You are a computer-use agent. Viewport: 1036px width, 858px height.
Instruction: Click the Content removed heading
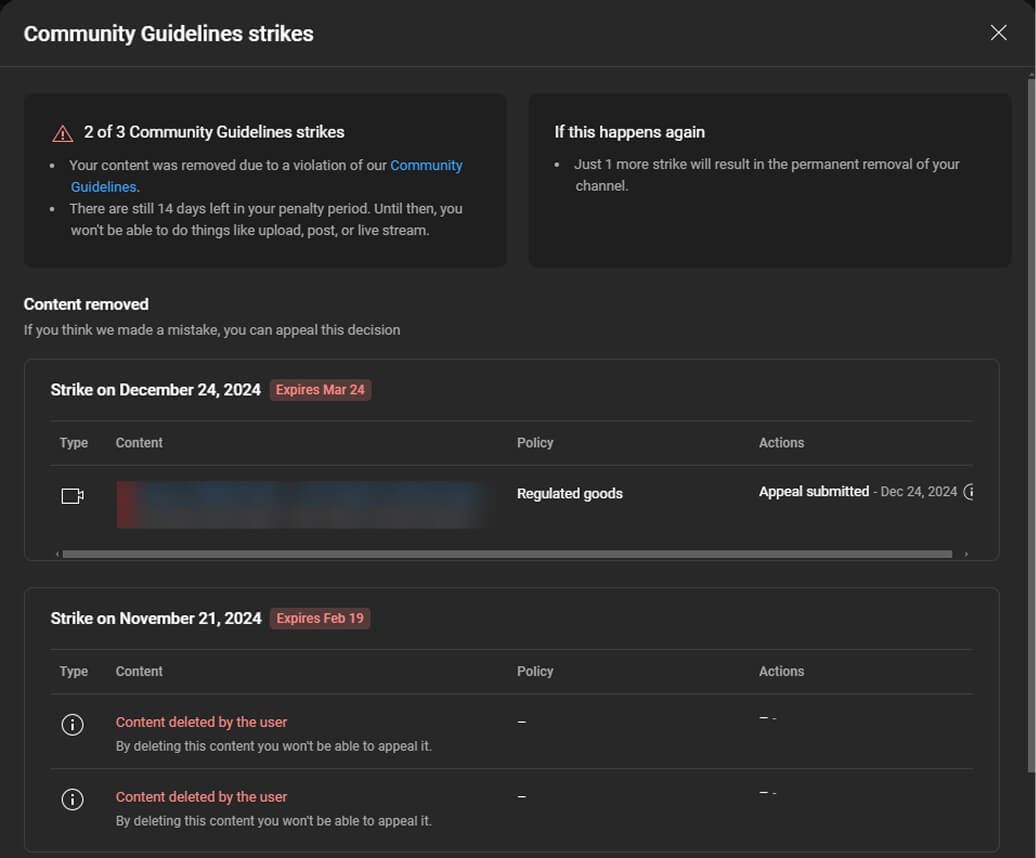coord(86,304)
